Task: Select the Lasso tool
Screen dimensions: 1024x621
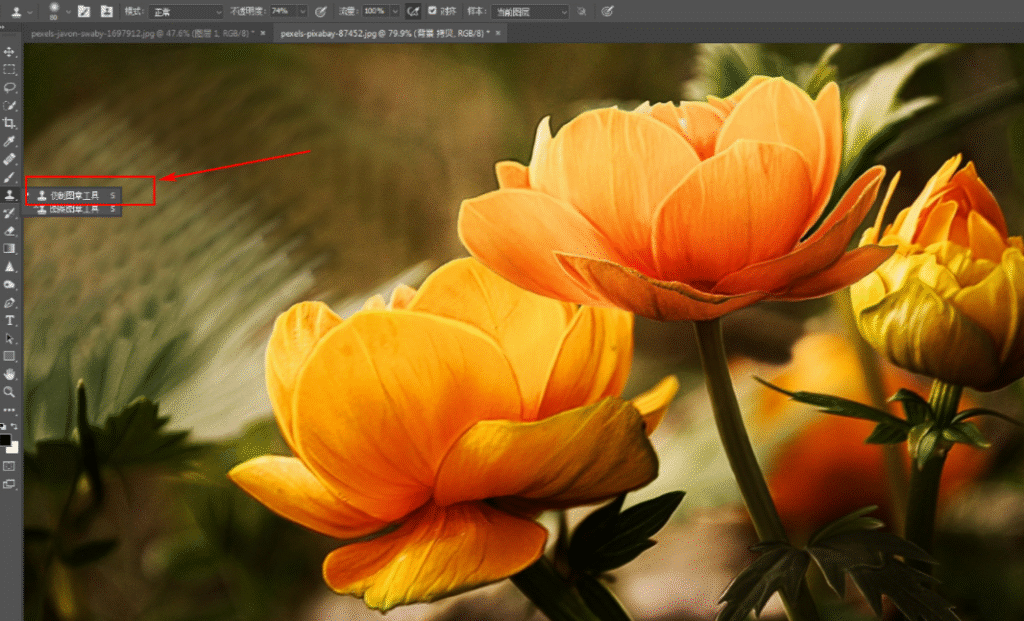Action: 9,88
